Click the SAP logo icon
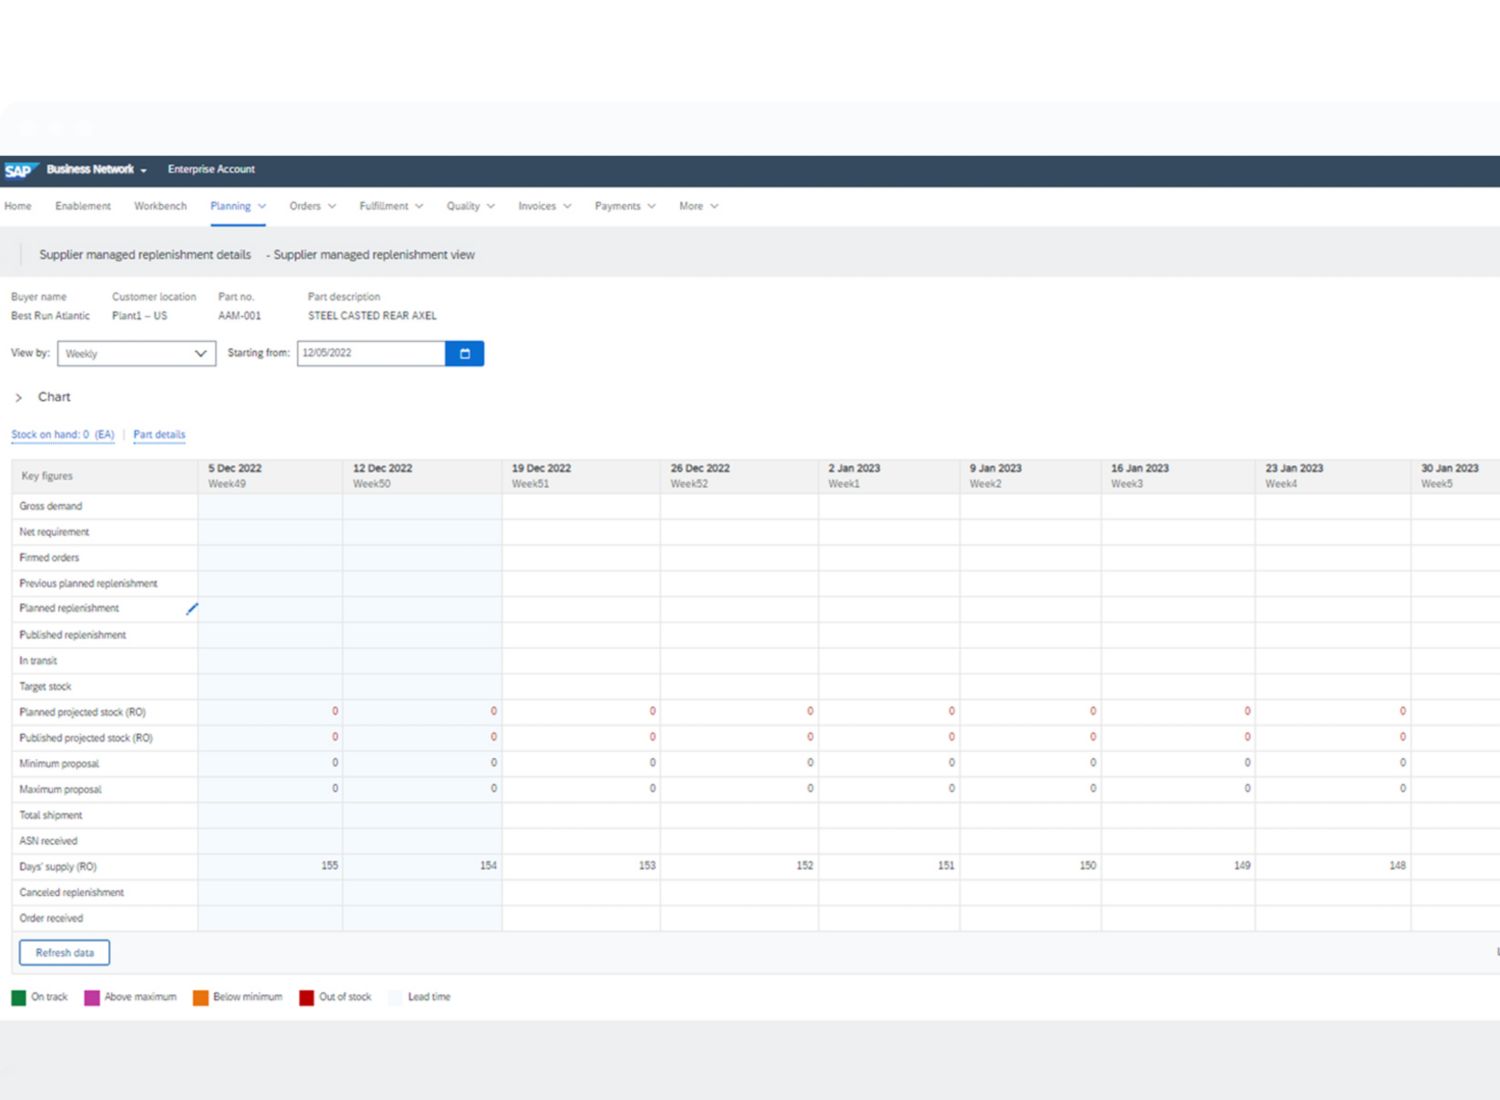The width and height of the screenshot is (1500, 1100). point(20,170)
